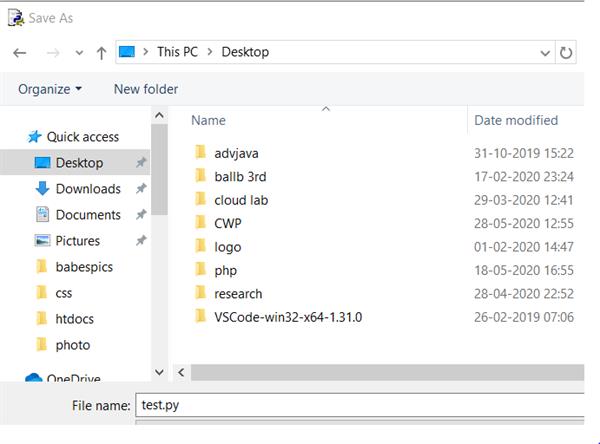Select the VSCode-win32-x64-1.31.0 folder
The height and width of the screenshot is (444, 600).
click(x=287, y=317)
